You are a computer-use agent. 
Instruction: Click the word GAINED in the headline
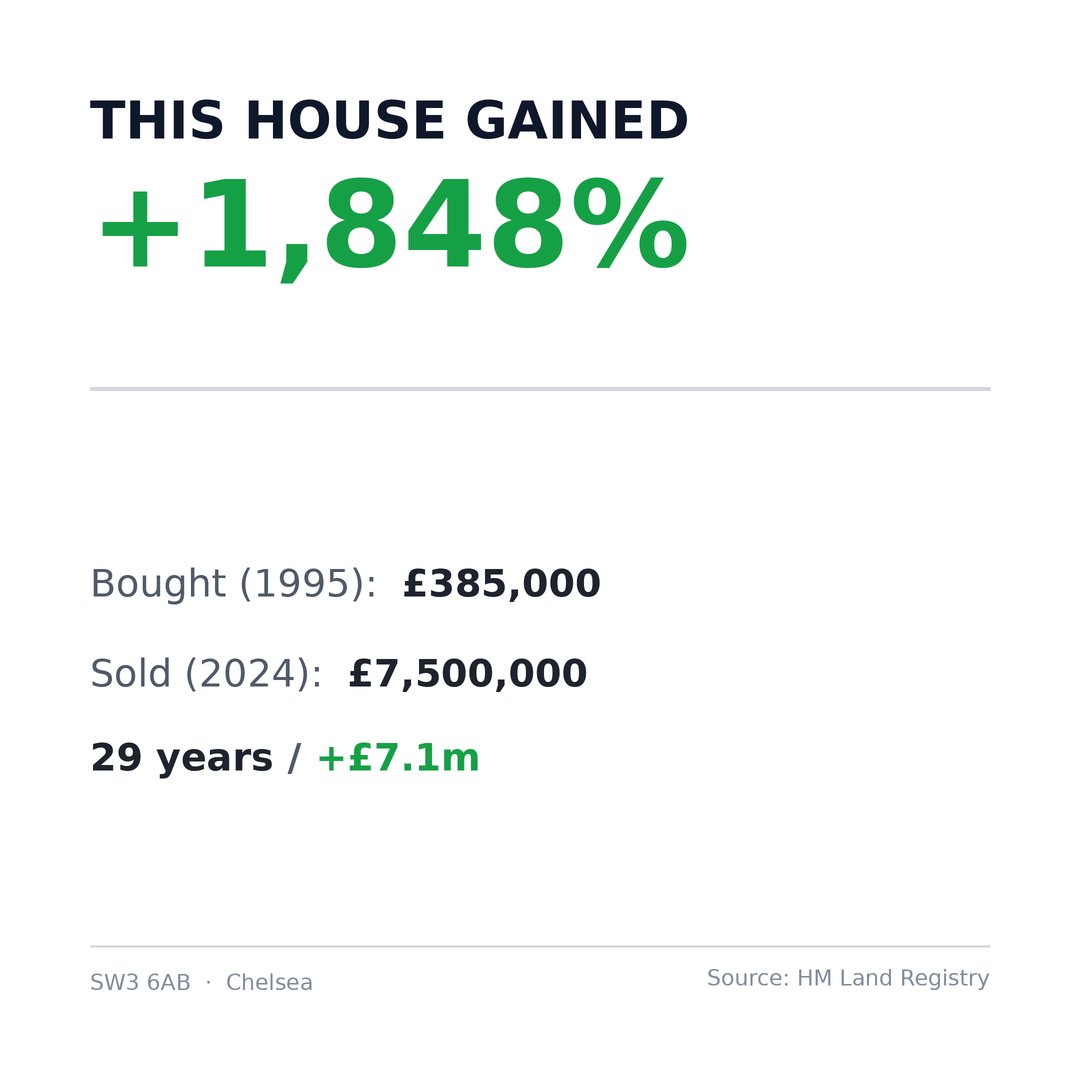click(x=577, y=121)
